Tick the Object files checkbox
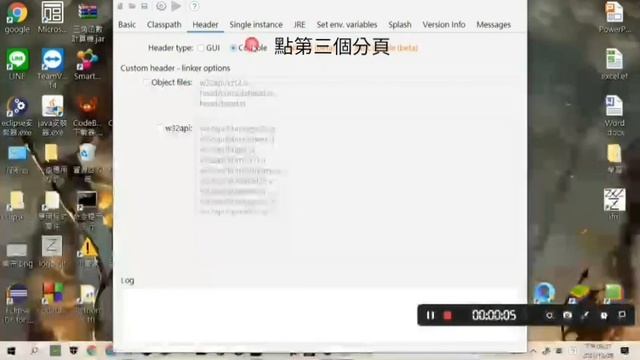Viewport: 640px width, 360px height. pyautogui.click(x=146, y=82)
